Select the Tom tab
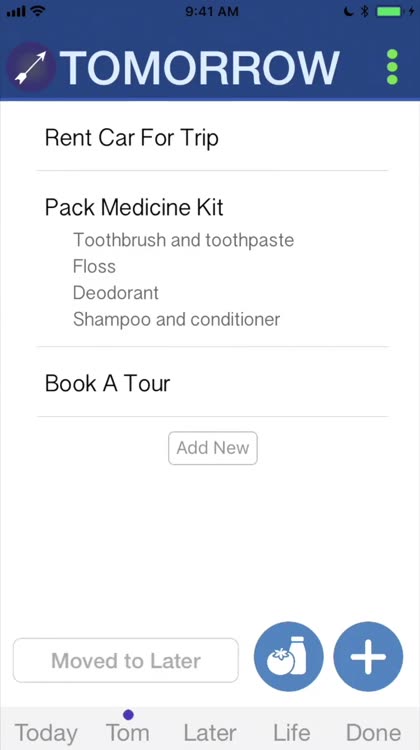 [x=128, y=732]
